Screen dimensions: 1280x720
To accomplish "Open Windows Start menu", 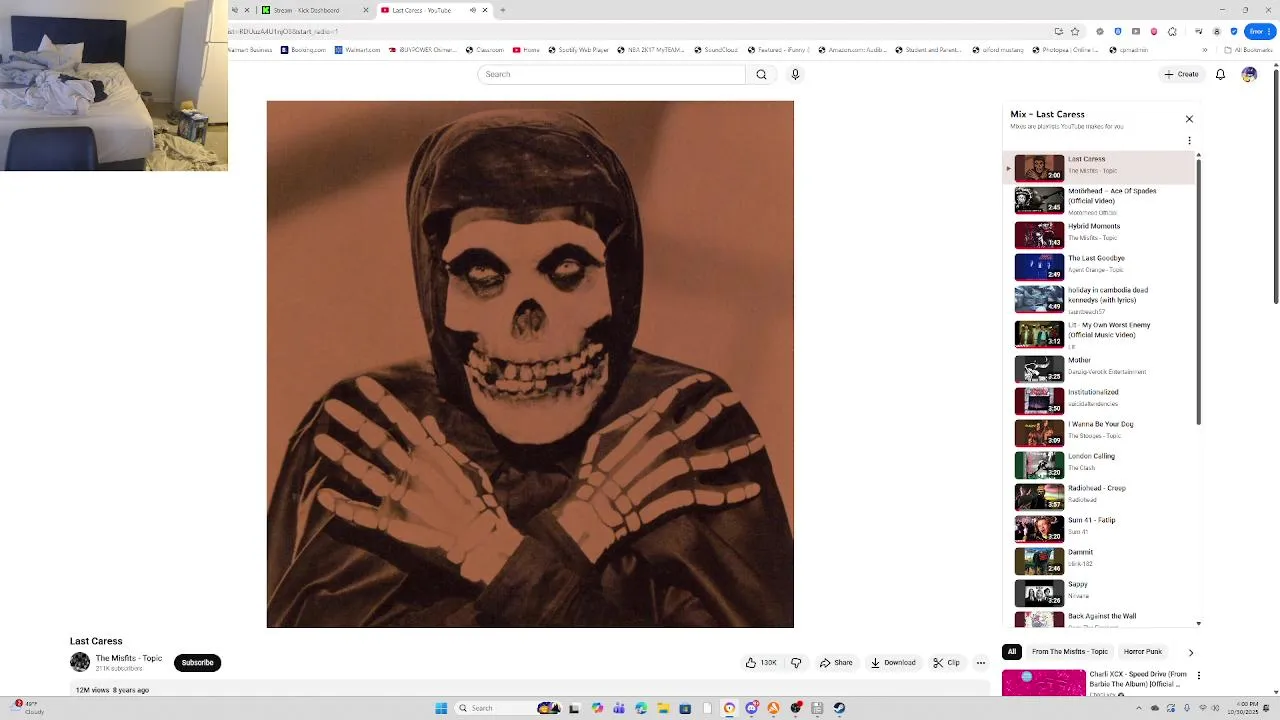I will click(x=441, y=708).
